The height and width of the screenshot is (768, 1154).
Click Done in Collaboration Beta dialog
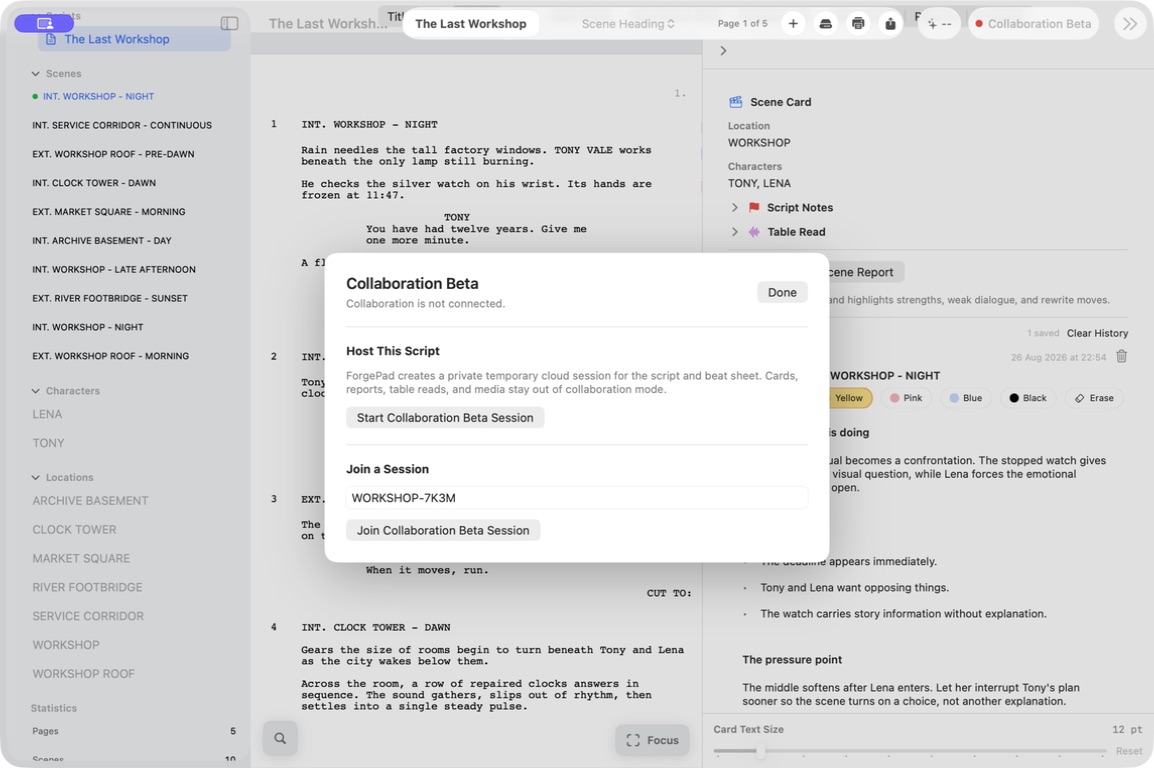pyautogui.click(x=782, y=292)
